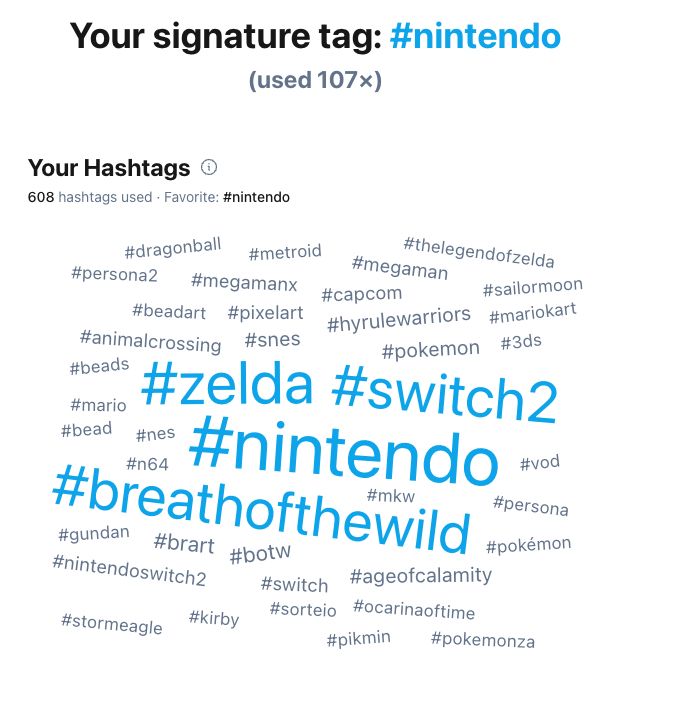Click the #animalcrossing hashtag
The image size is (692, 724).
click(x=150, y=342)
